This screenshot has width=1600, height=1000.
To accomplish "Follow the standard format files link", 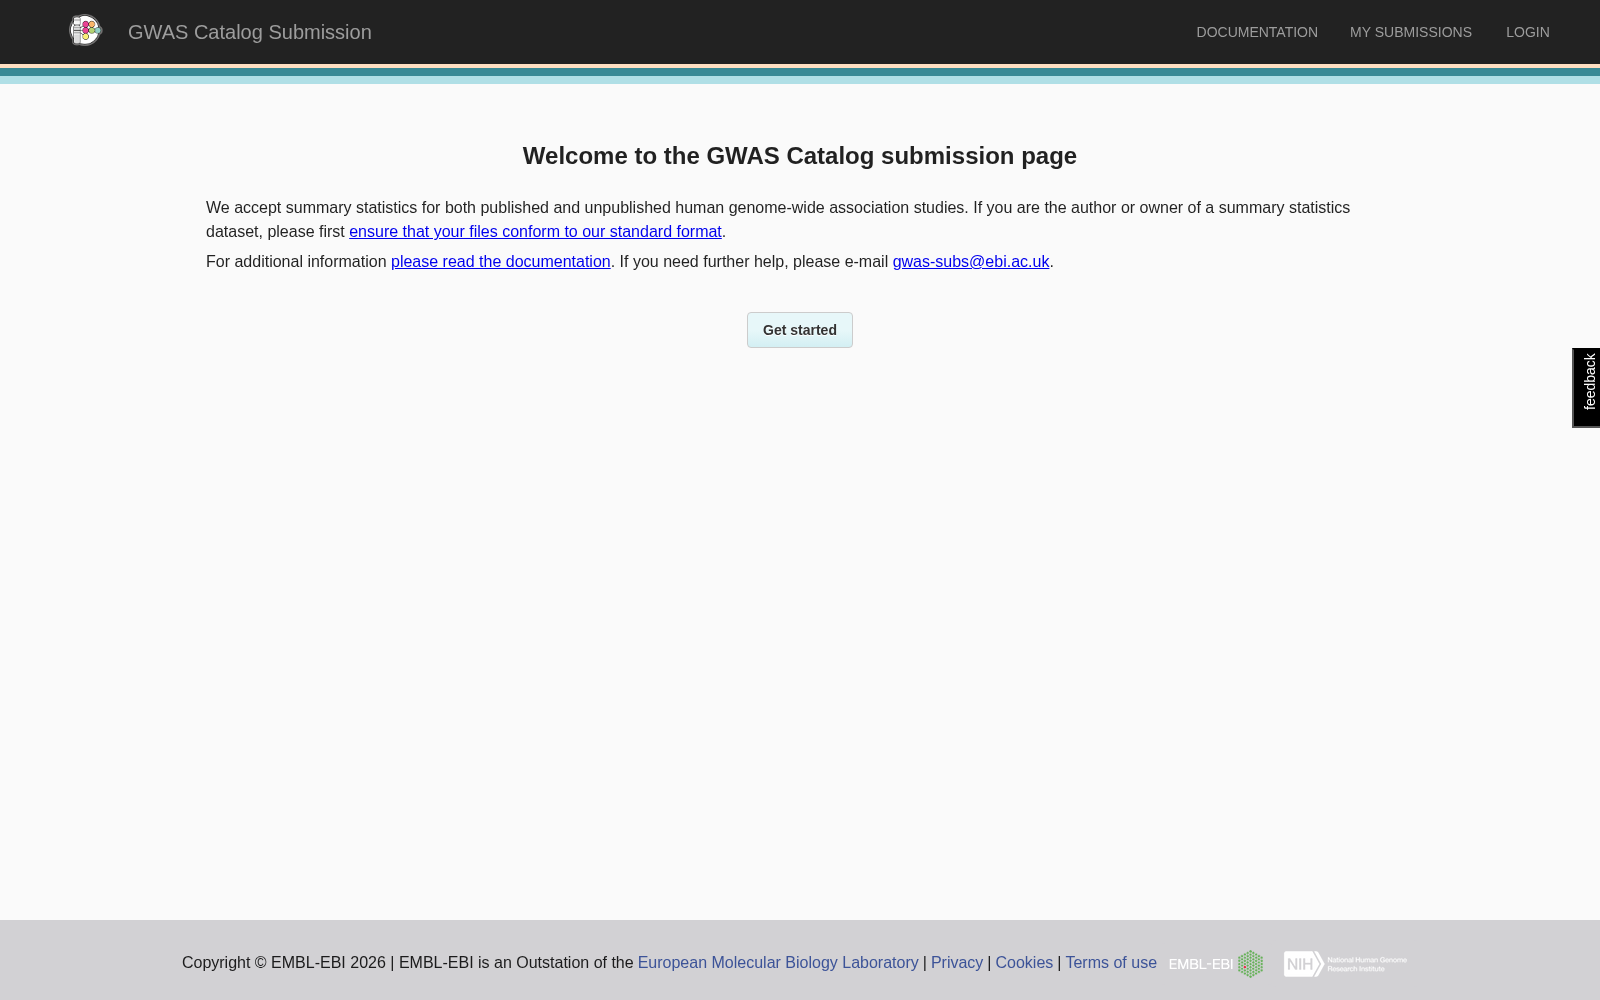I will 535,232.
